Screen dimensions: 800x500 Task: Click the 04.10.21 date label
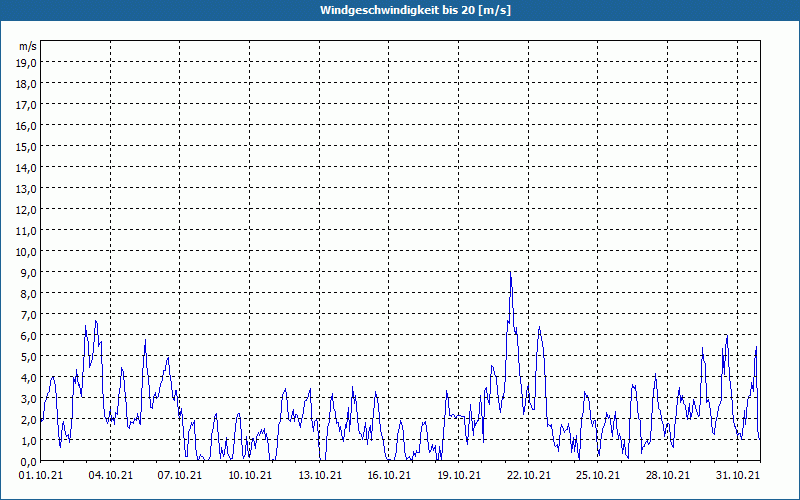111,475
